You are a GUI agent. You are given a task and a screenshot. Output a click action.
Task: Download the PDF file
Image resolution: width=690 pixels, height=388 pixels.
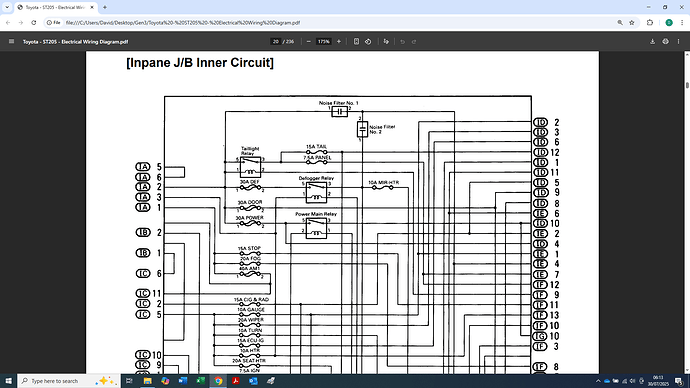pos(653,41)
